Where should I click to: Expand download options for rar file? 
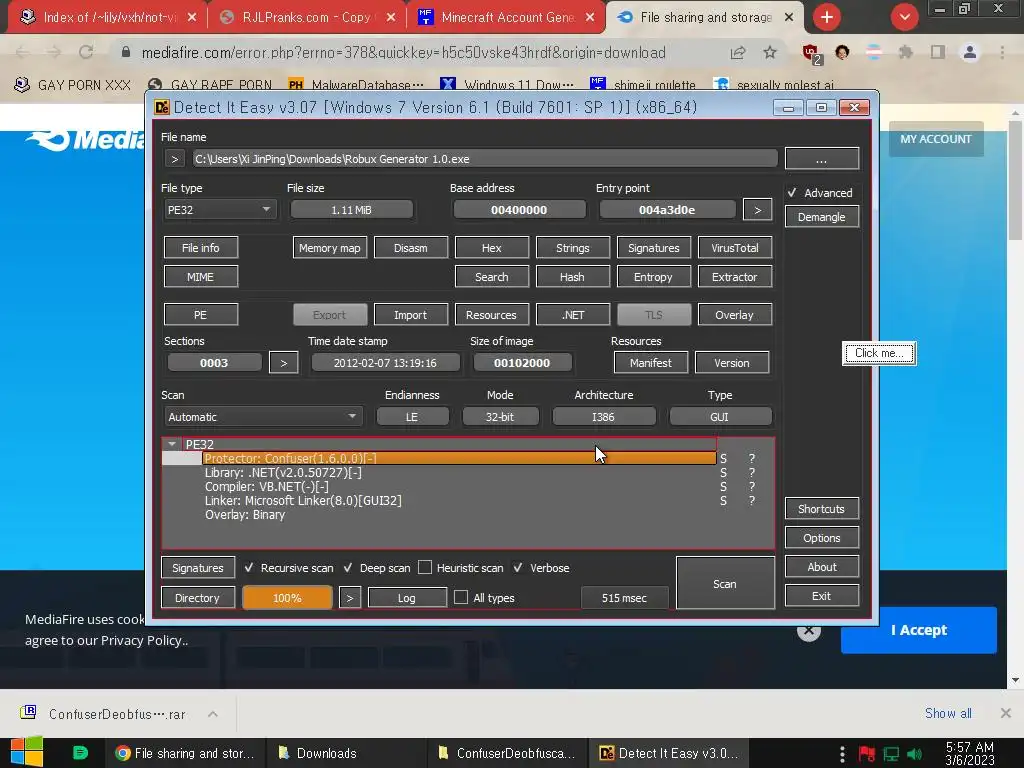coord(213,714)
